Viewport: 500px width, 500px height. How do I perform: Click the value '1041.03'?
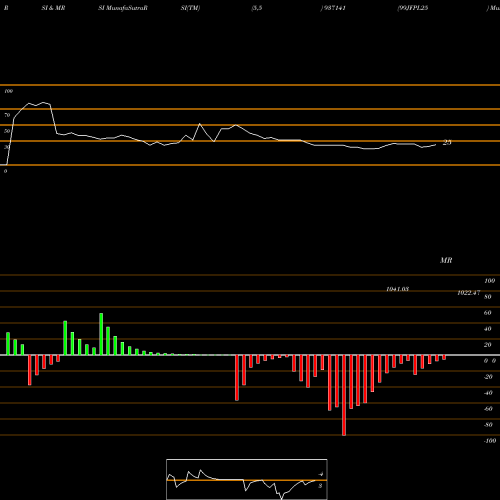(397, 289)
